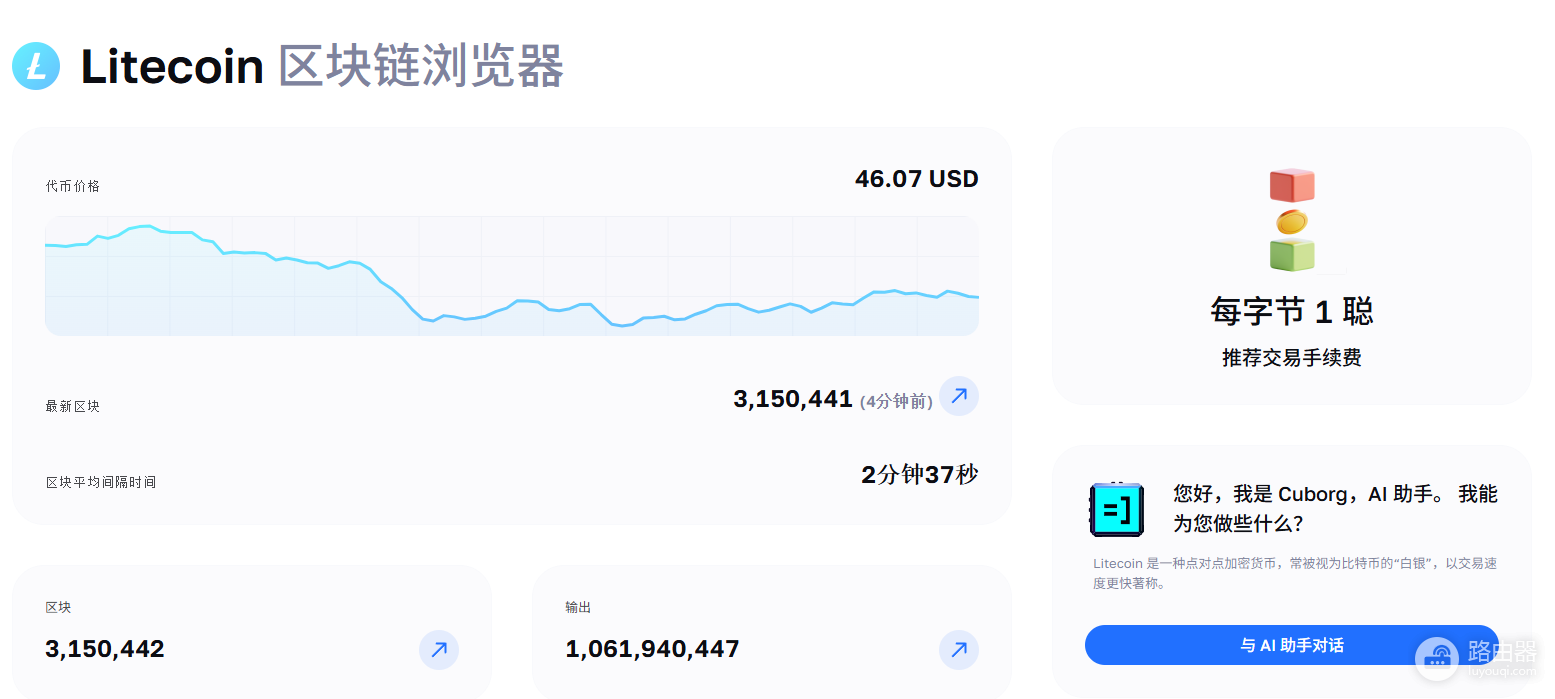The image size is (1555, 699).
Task: Click the latest block number 3,150,441
Action: (x=792, y=399)
